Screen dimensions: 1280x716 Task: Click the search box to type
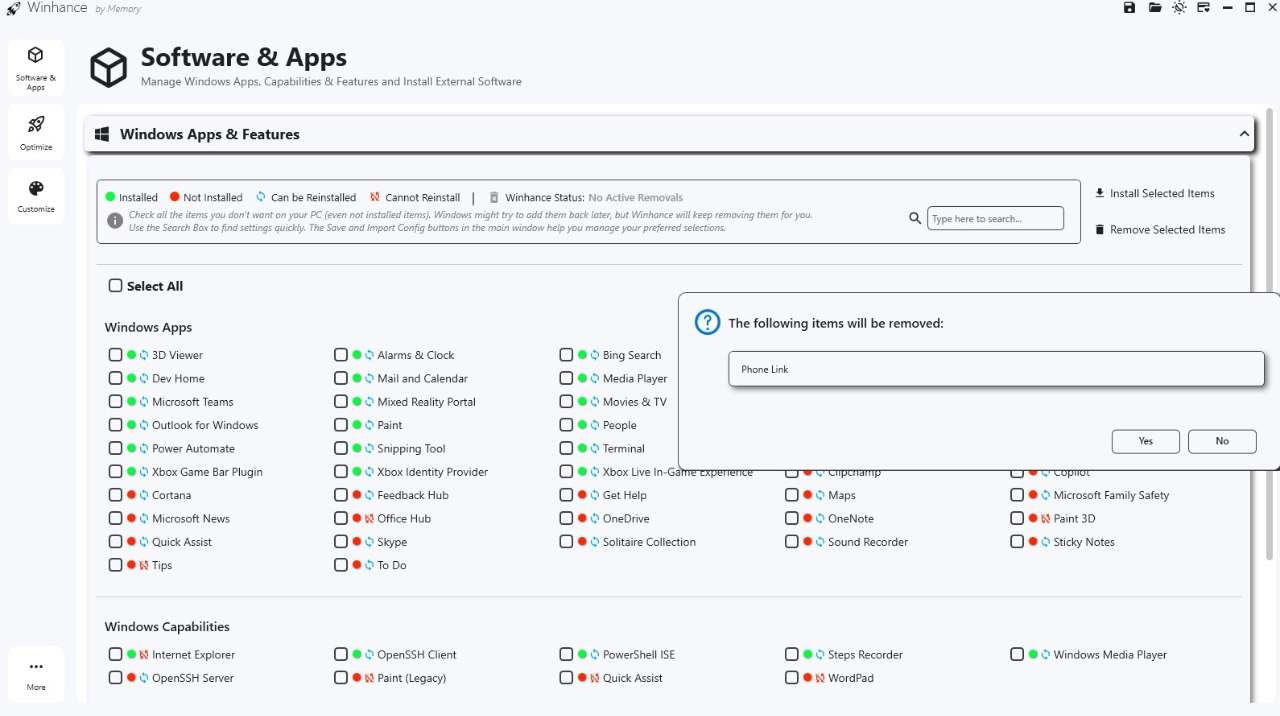coord(996,218)
